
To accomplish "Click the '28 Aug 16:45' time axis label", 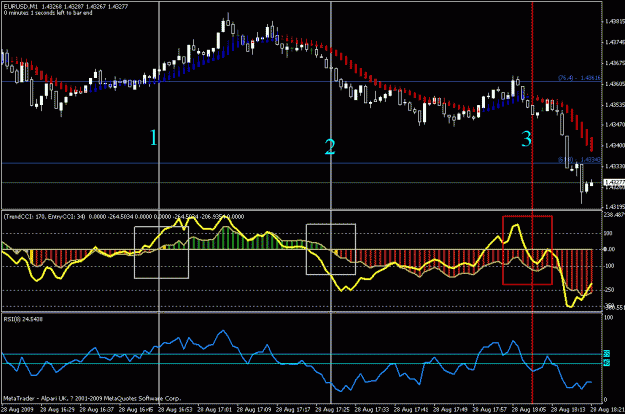I will pos(136,410).
